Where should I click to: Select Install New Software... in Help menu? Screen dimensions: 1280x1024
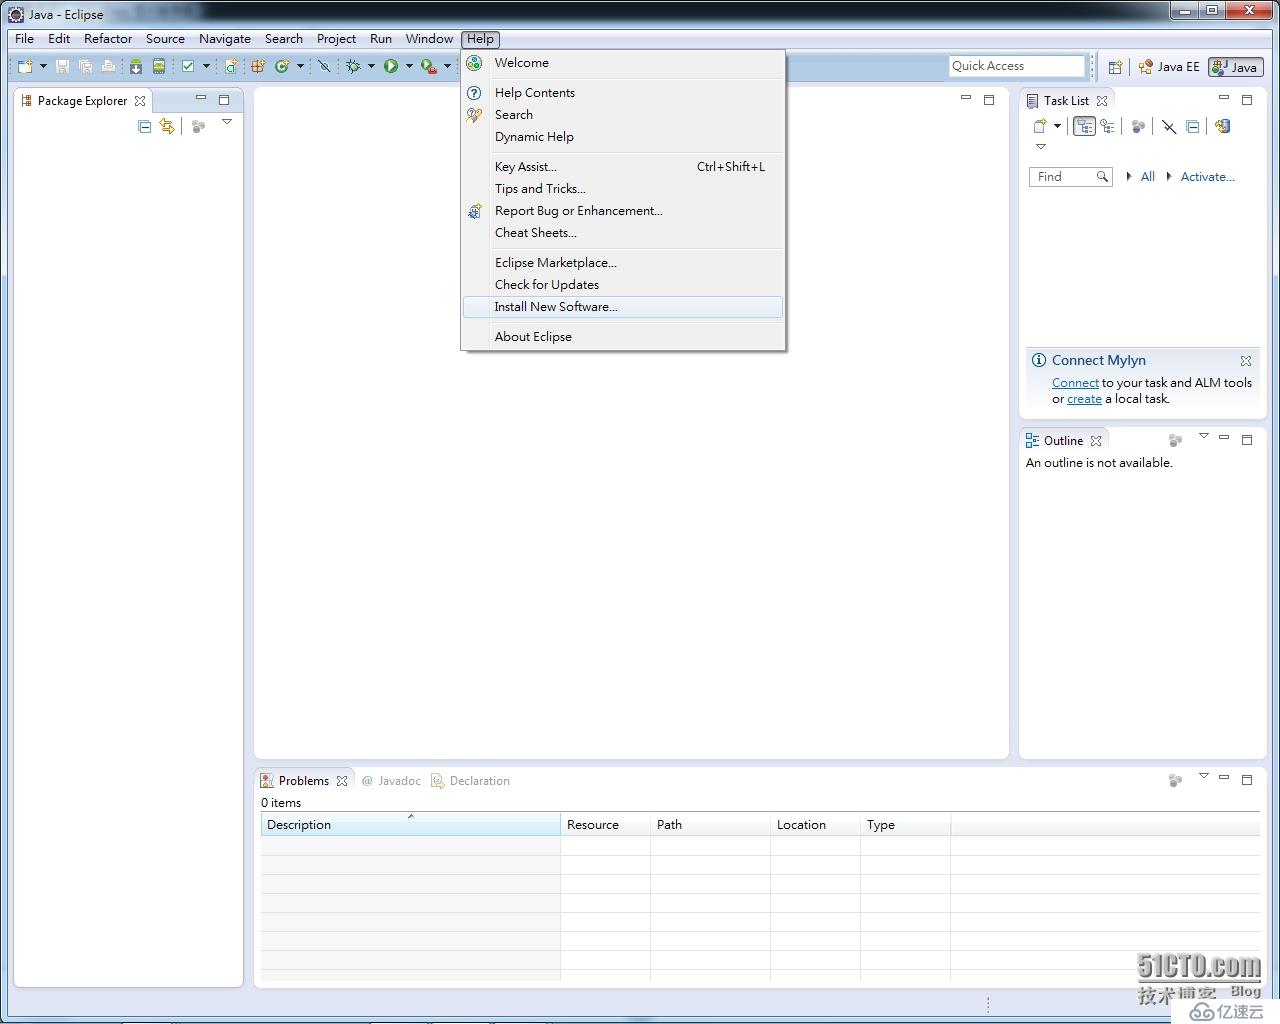tap(622, 307)
